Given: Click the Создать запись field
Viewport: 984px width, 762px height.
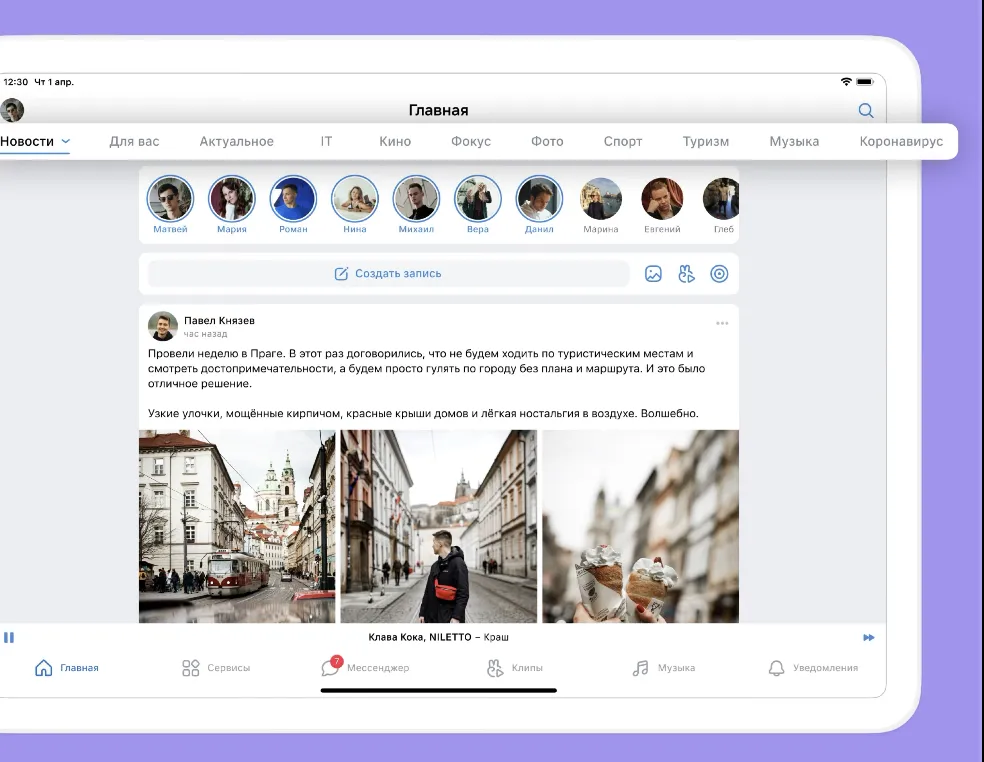Looking at the screenshot, I should pos(388,274).
